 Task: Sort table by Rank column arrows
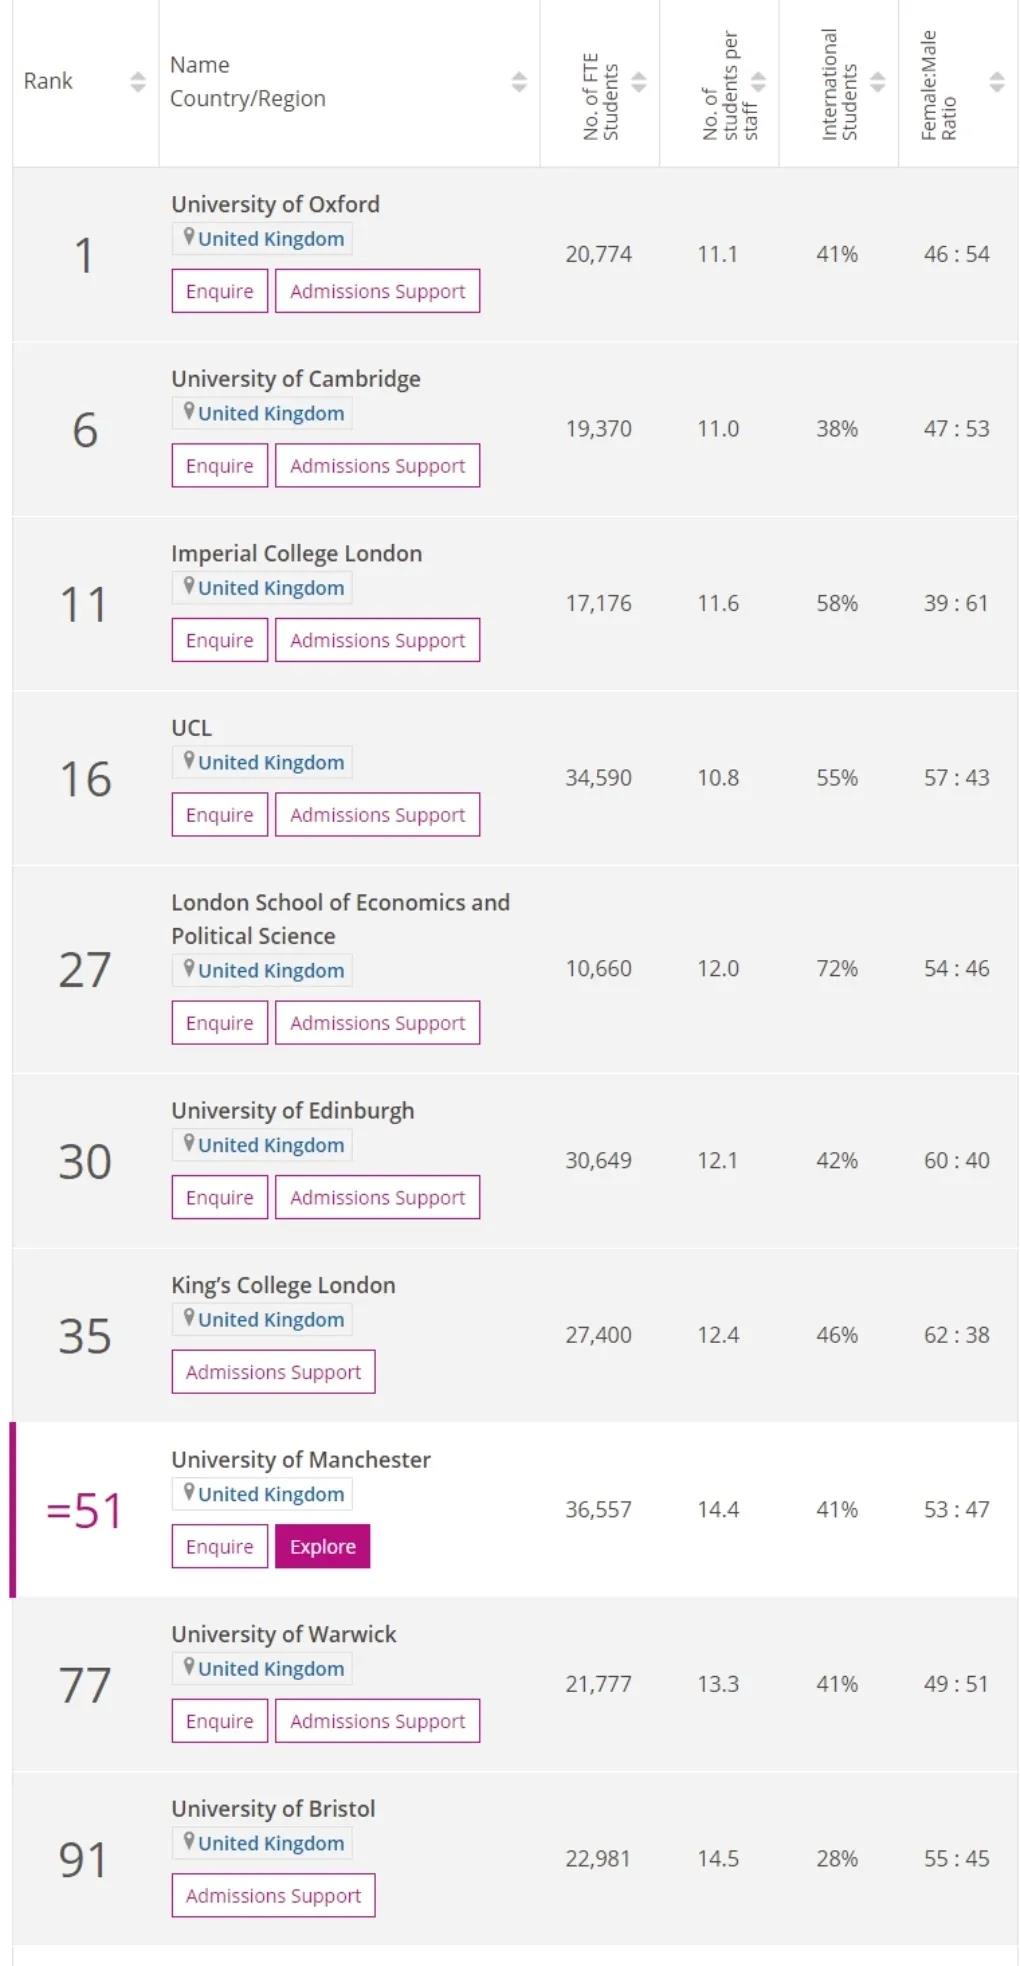138,82
